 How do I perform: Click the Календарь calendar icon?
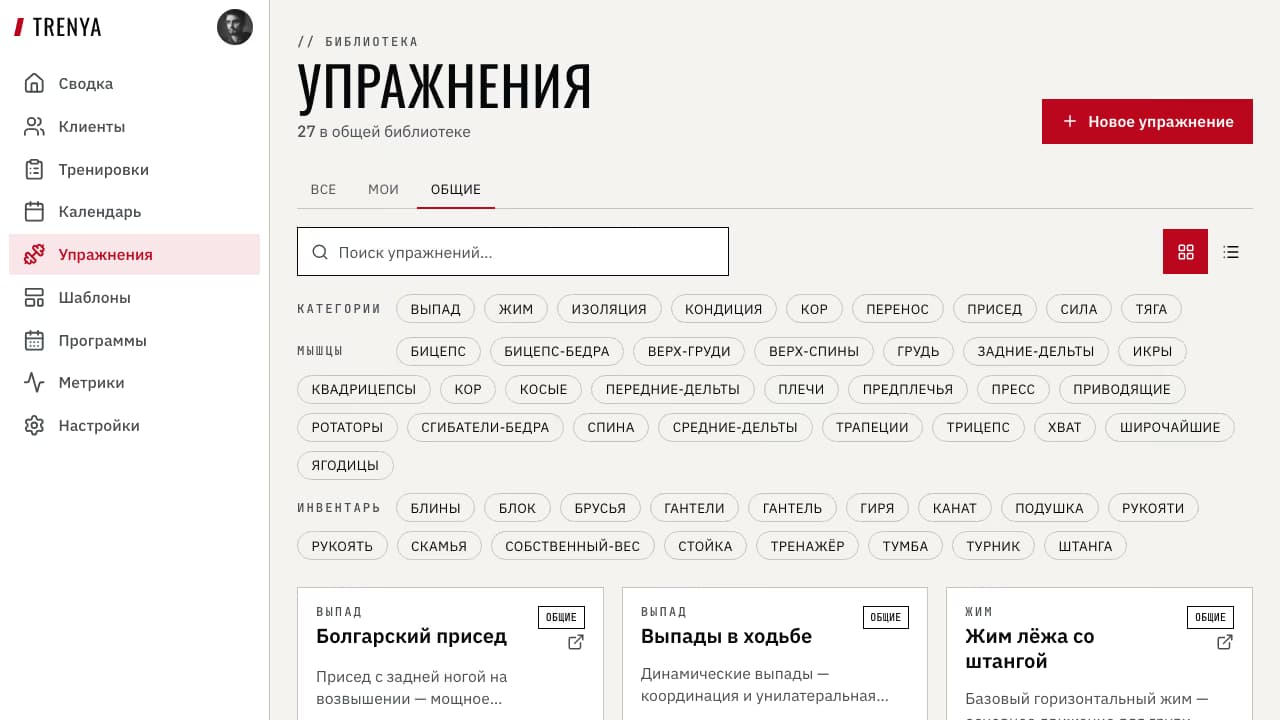point(34,212)
